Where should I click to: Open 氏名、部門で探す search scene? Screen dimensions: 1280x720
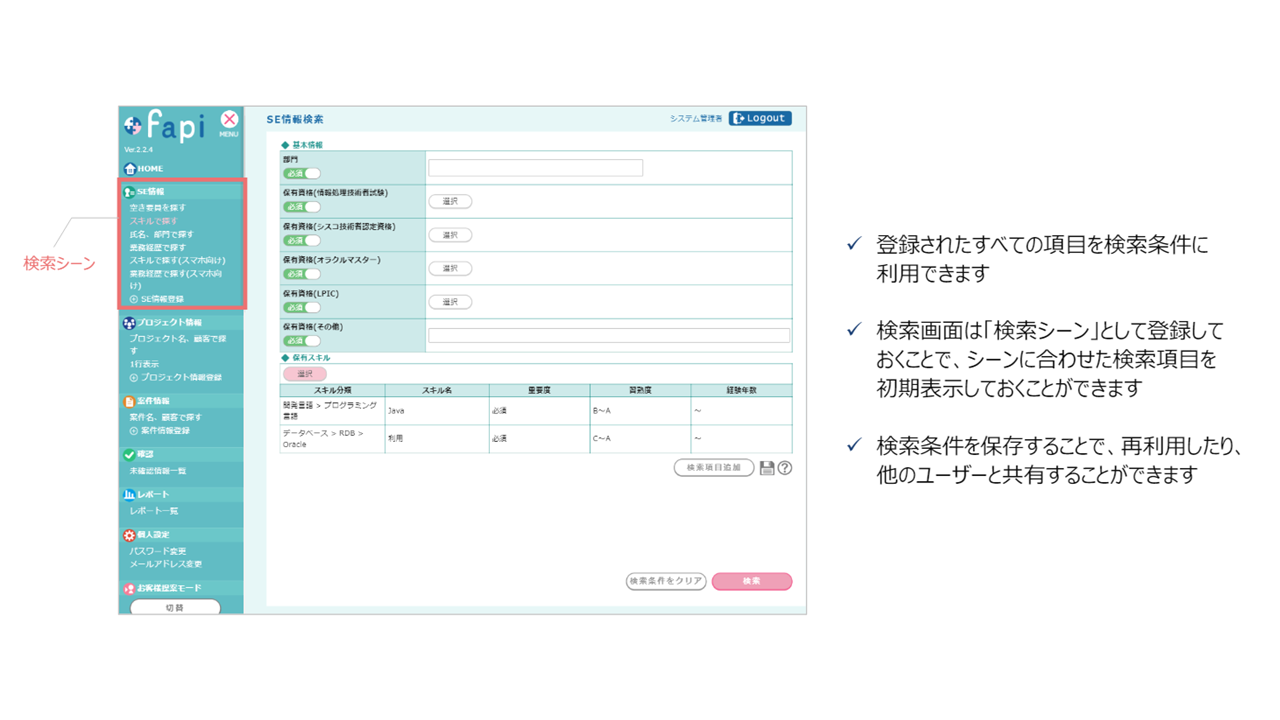(x=161, y=234)
